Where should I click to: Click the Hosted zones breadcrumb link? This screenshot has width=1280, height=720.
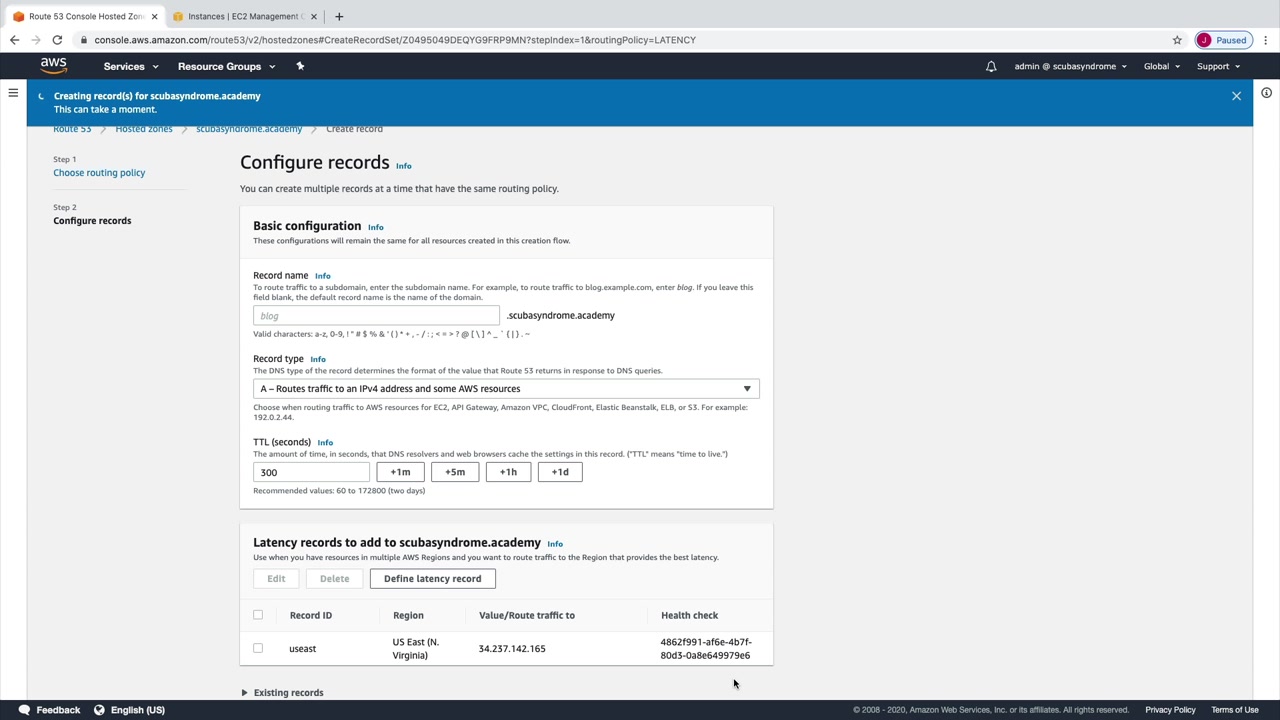pyautogui.click(x=144, y=129)
